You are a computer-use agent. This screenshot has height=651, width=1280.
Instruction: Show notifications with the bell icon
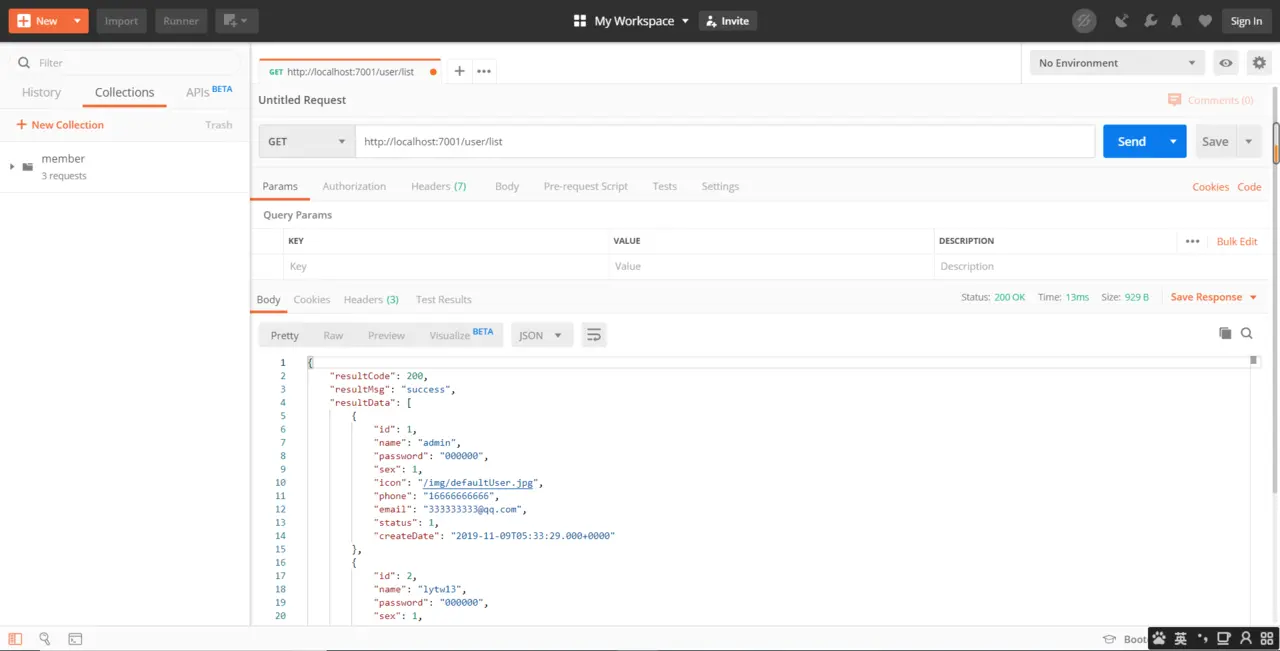(1177, 21)
